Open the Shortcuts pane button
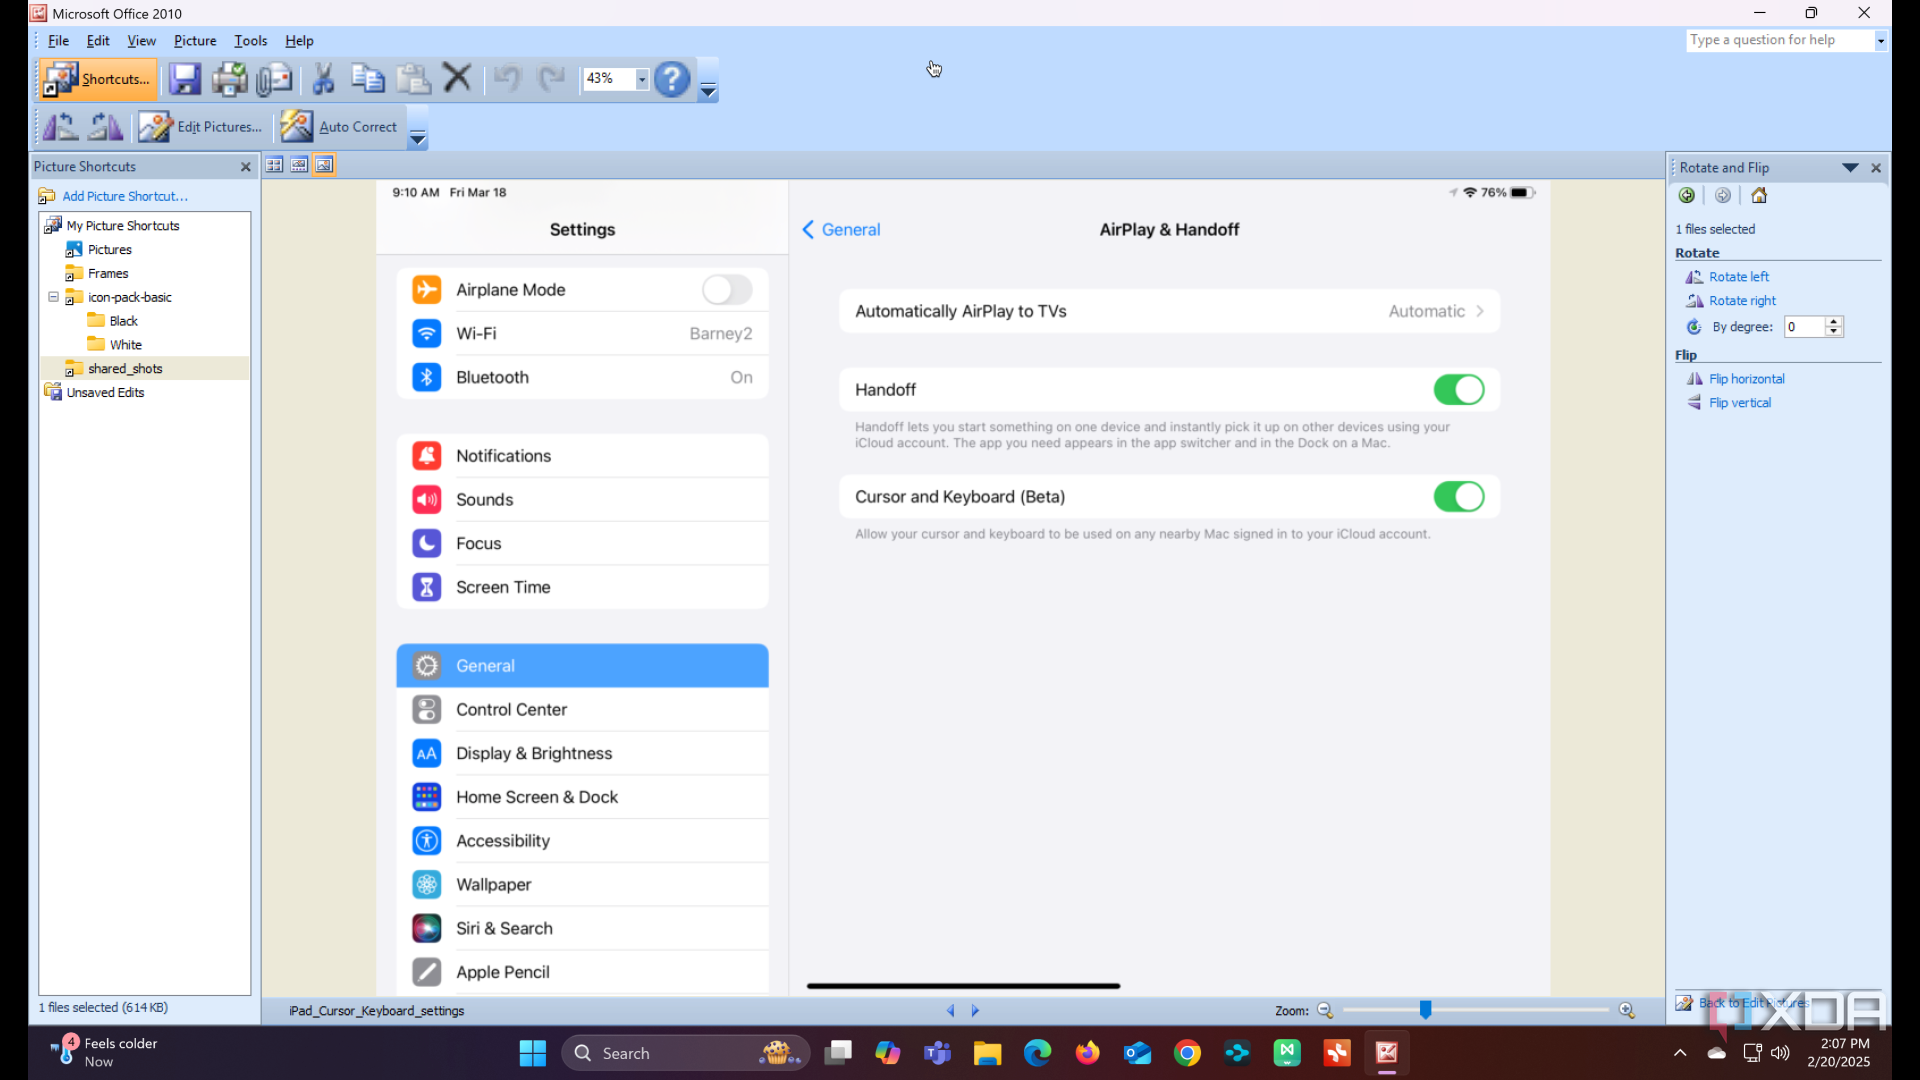1920x1080 pixels. click(97, 79)
